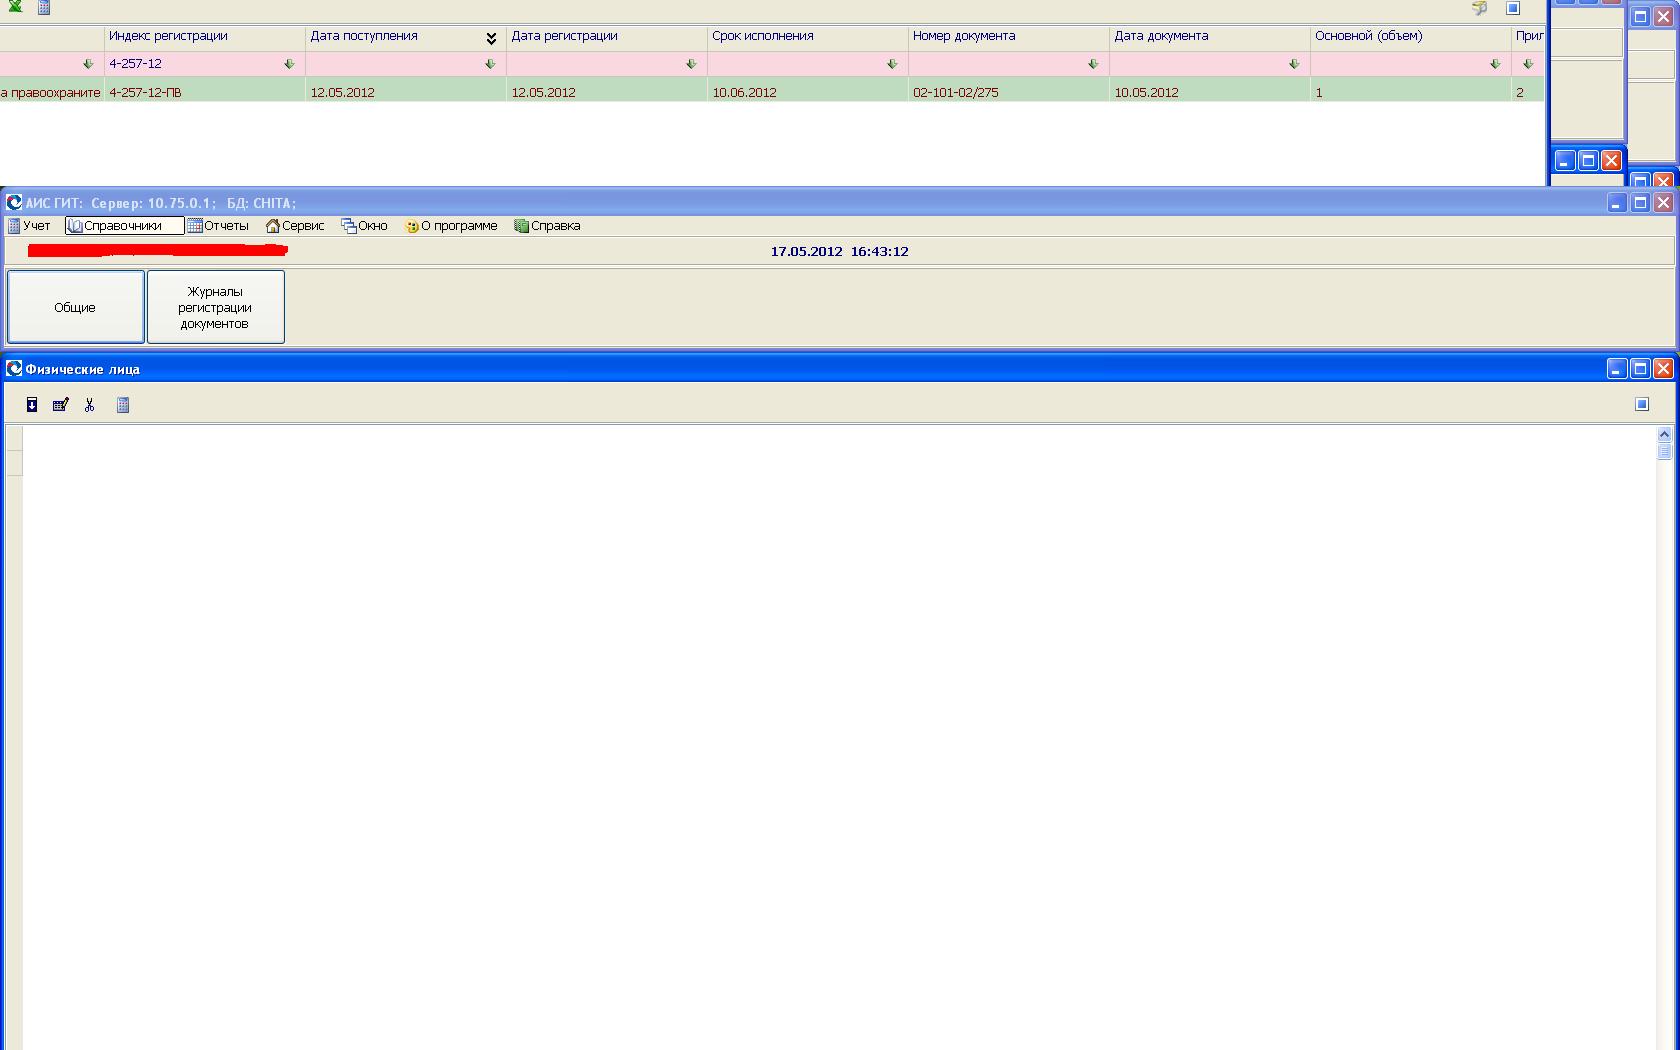The width and height of the screenshot is (1680, 1050).
Task: Click the Общие button
Action: pos(75,307)
